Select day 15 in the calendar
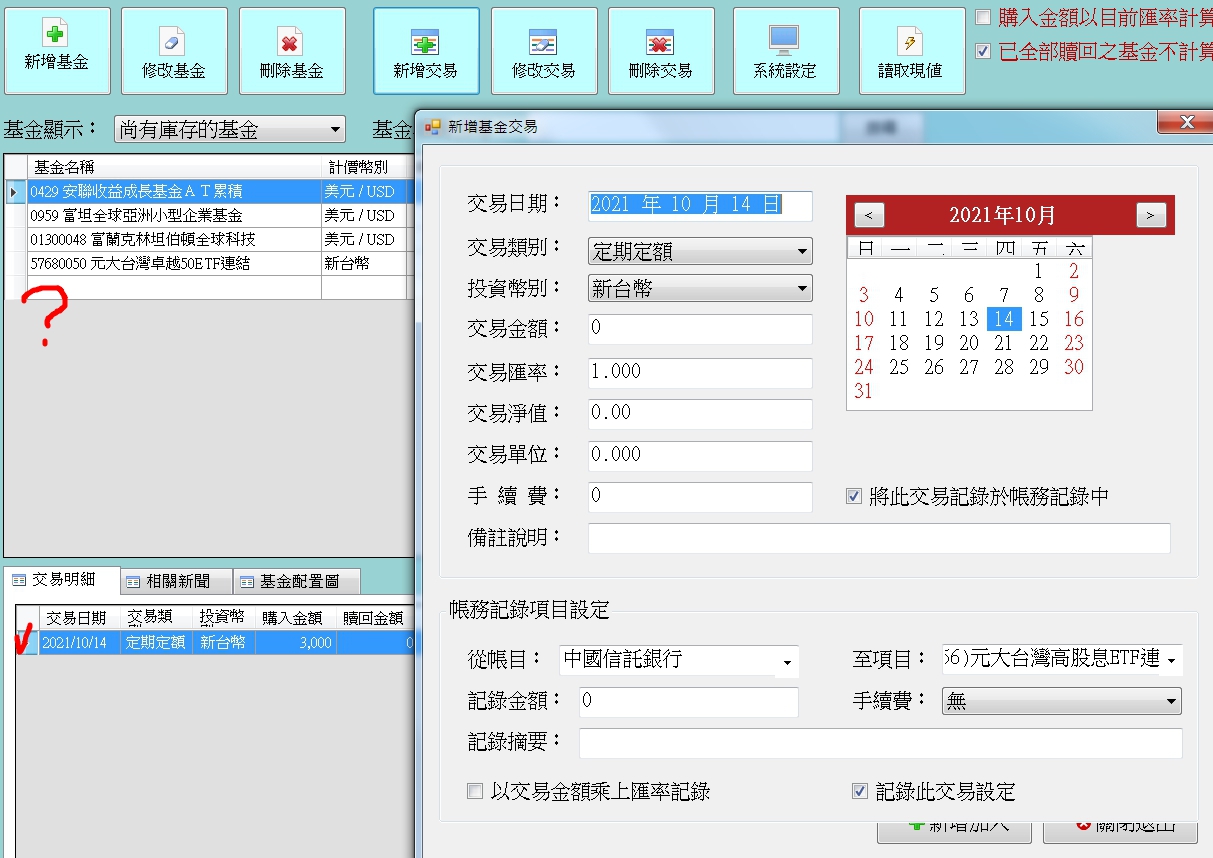 click(x=1039, y=319)
